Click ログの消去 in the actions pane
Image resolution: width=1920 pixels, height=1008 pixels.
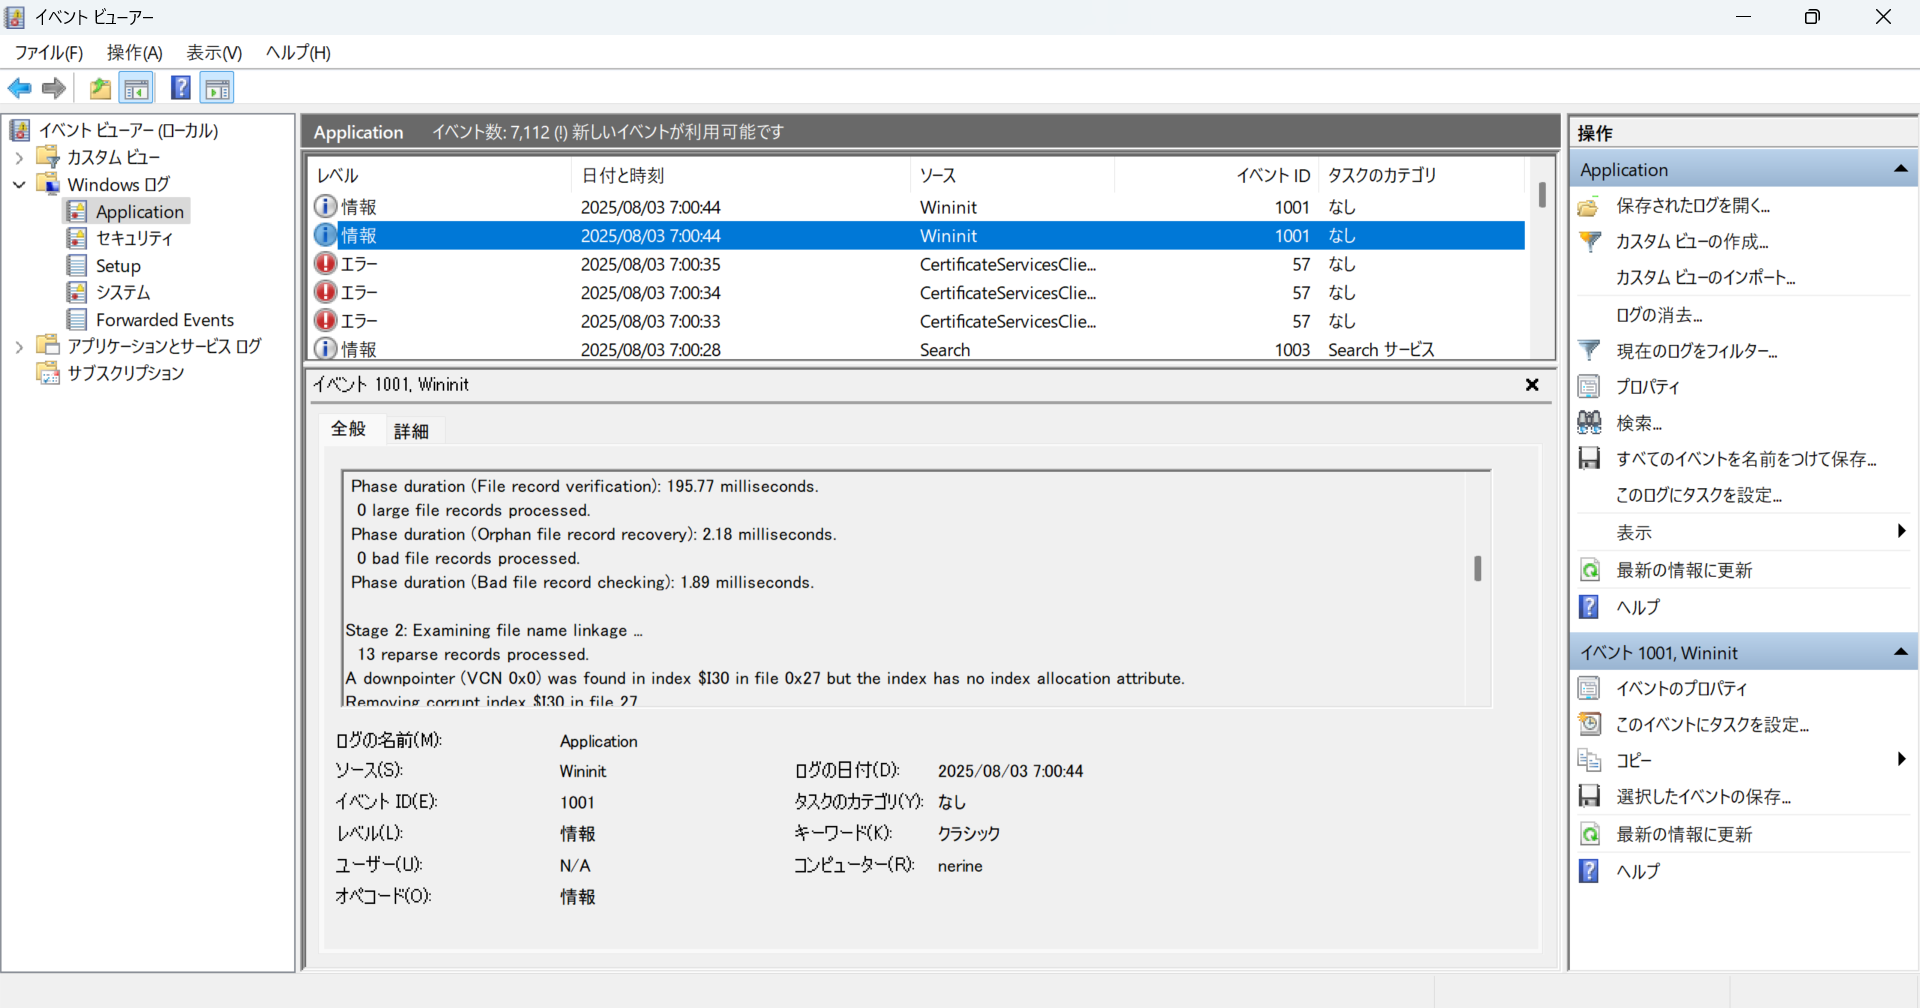(x=1659, y=315)
